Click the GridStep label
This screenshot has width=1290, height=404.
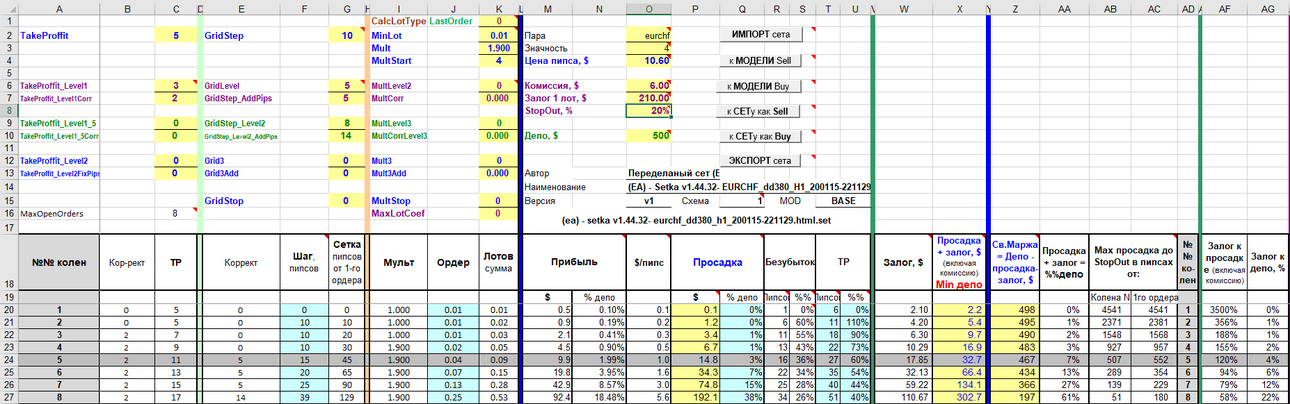pos(225,35)
